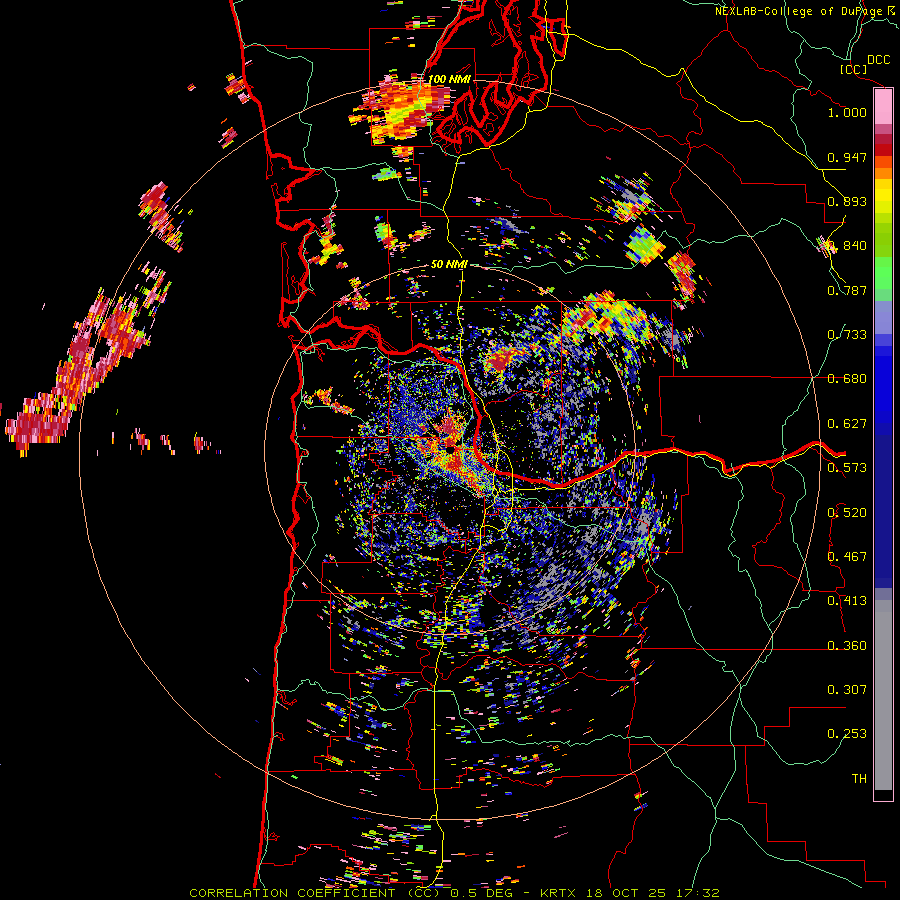
Task: Click the 0.733 scale value
Action: click(x=847, y=335)
